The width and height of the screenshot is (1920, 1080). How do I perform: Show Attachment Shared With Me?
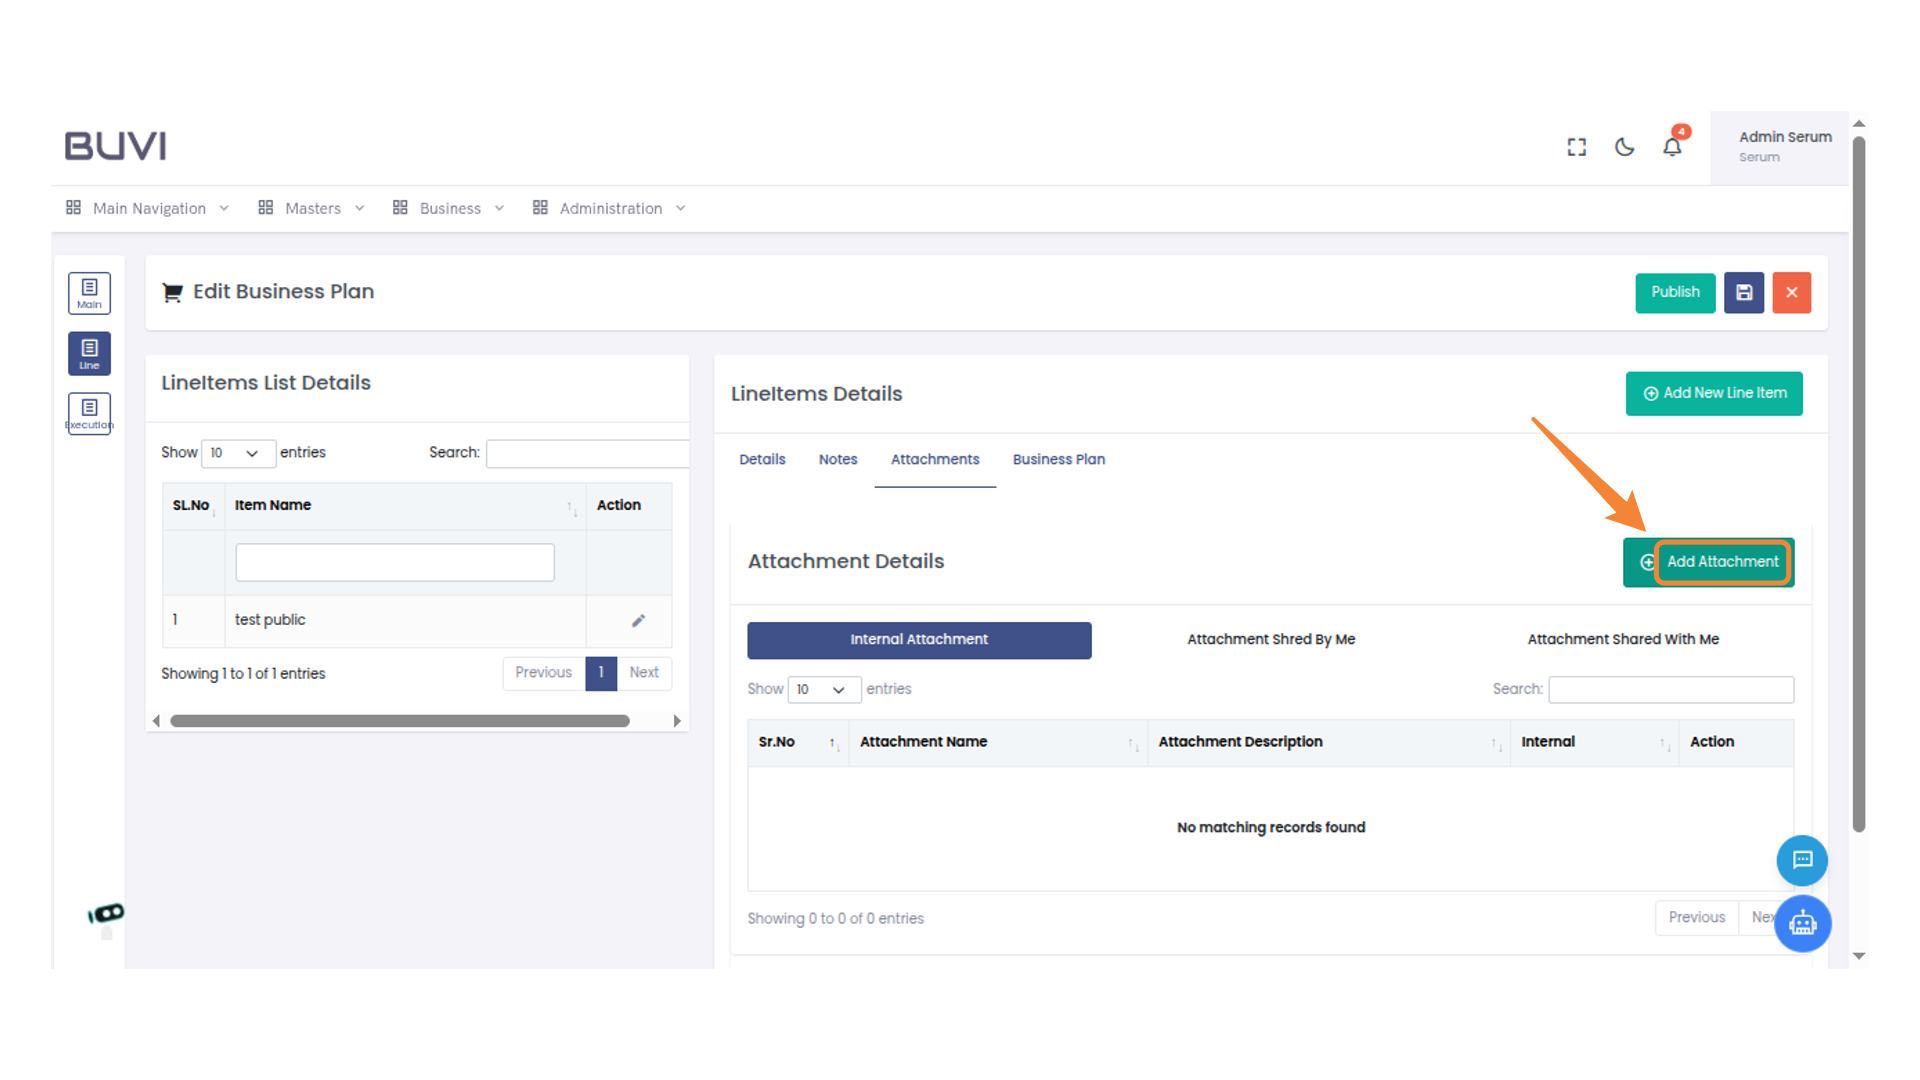point(1622,639)
